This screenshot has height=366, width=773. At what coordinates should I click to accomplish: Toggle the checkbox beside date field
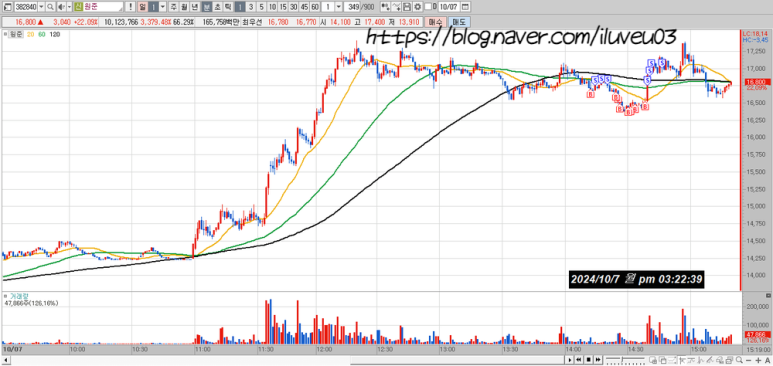427,7
